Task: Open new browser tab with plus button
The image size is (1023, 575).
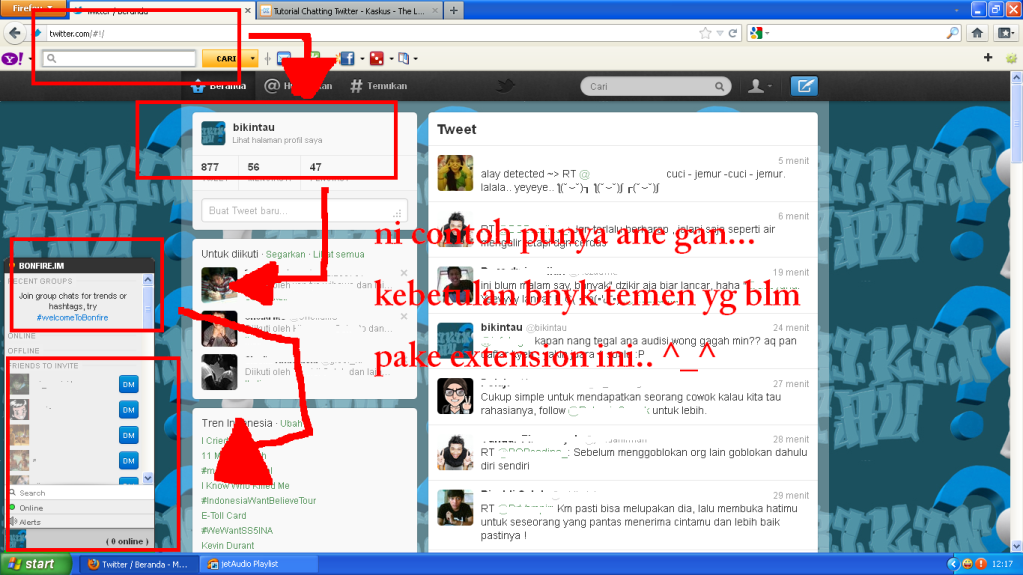Action: (453, 10)
